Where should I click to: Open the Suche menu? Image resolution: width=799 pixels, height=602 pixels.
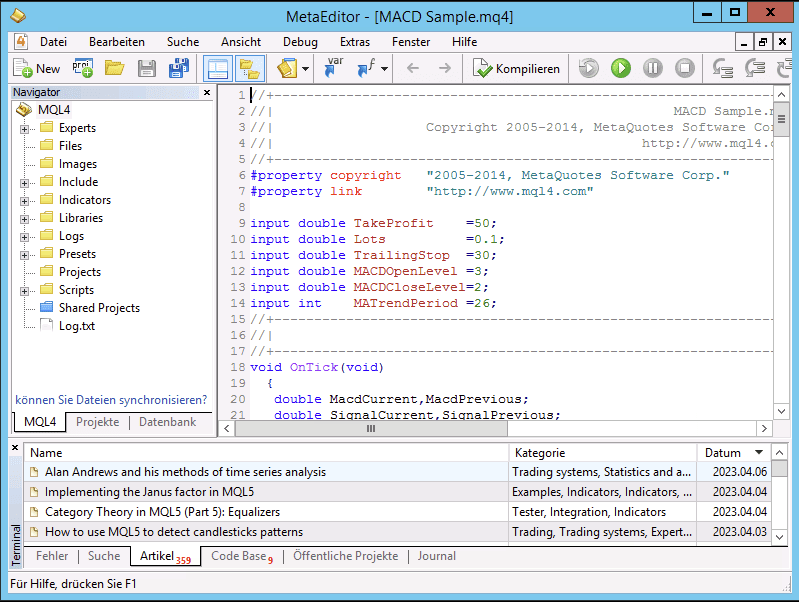click(x=183, y=42)
